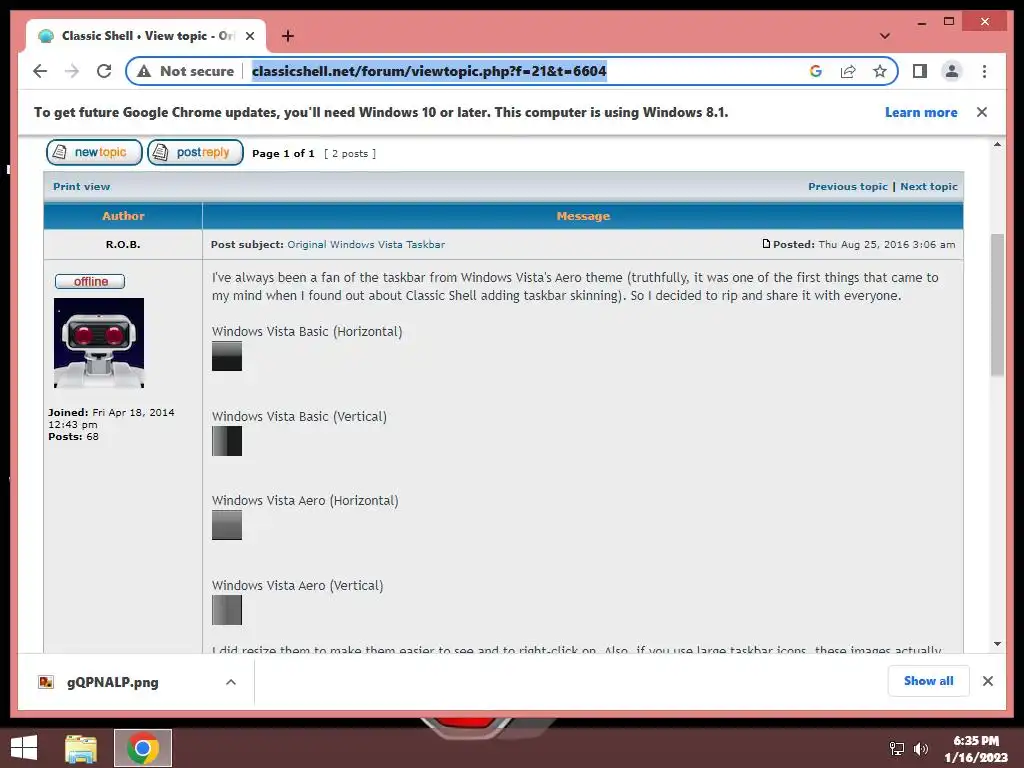Reload the Classic Shell forum page
1024x768 pixels.
point(104,71)
